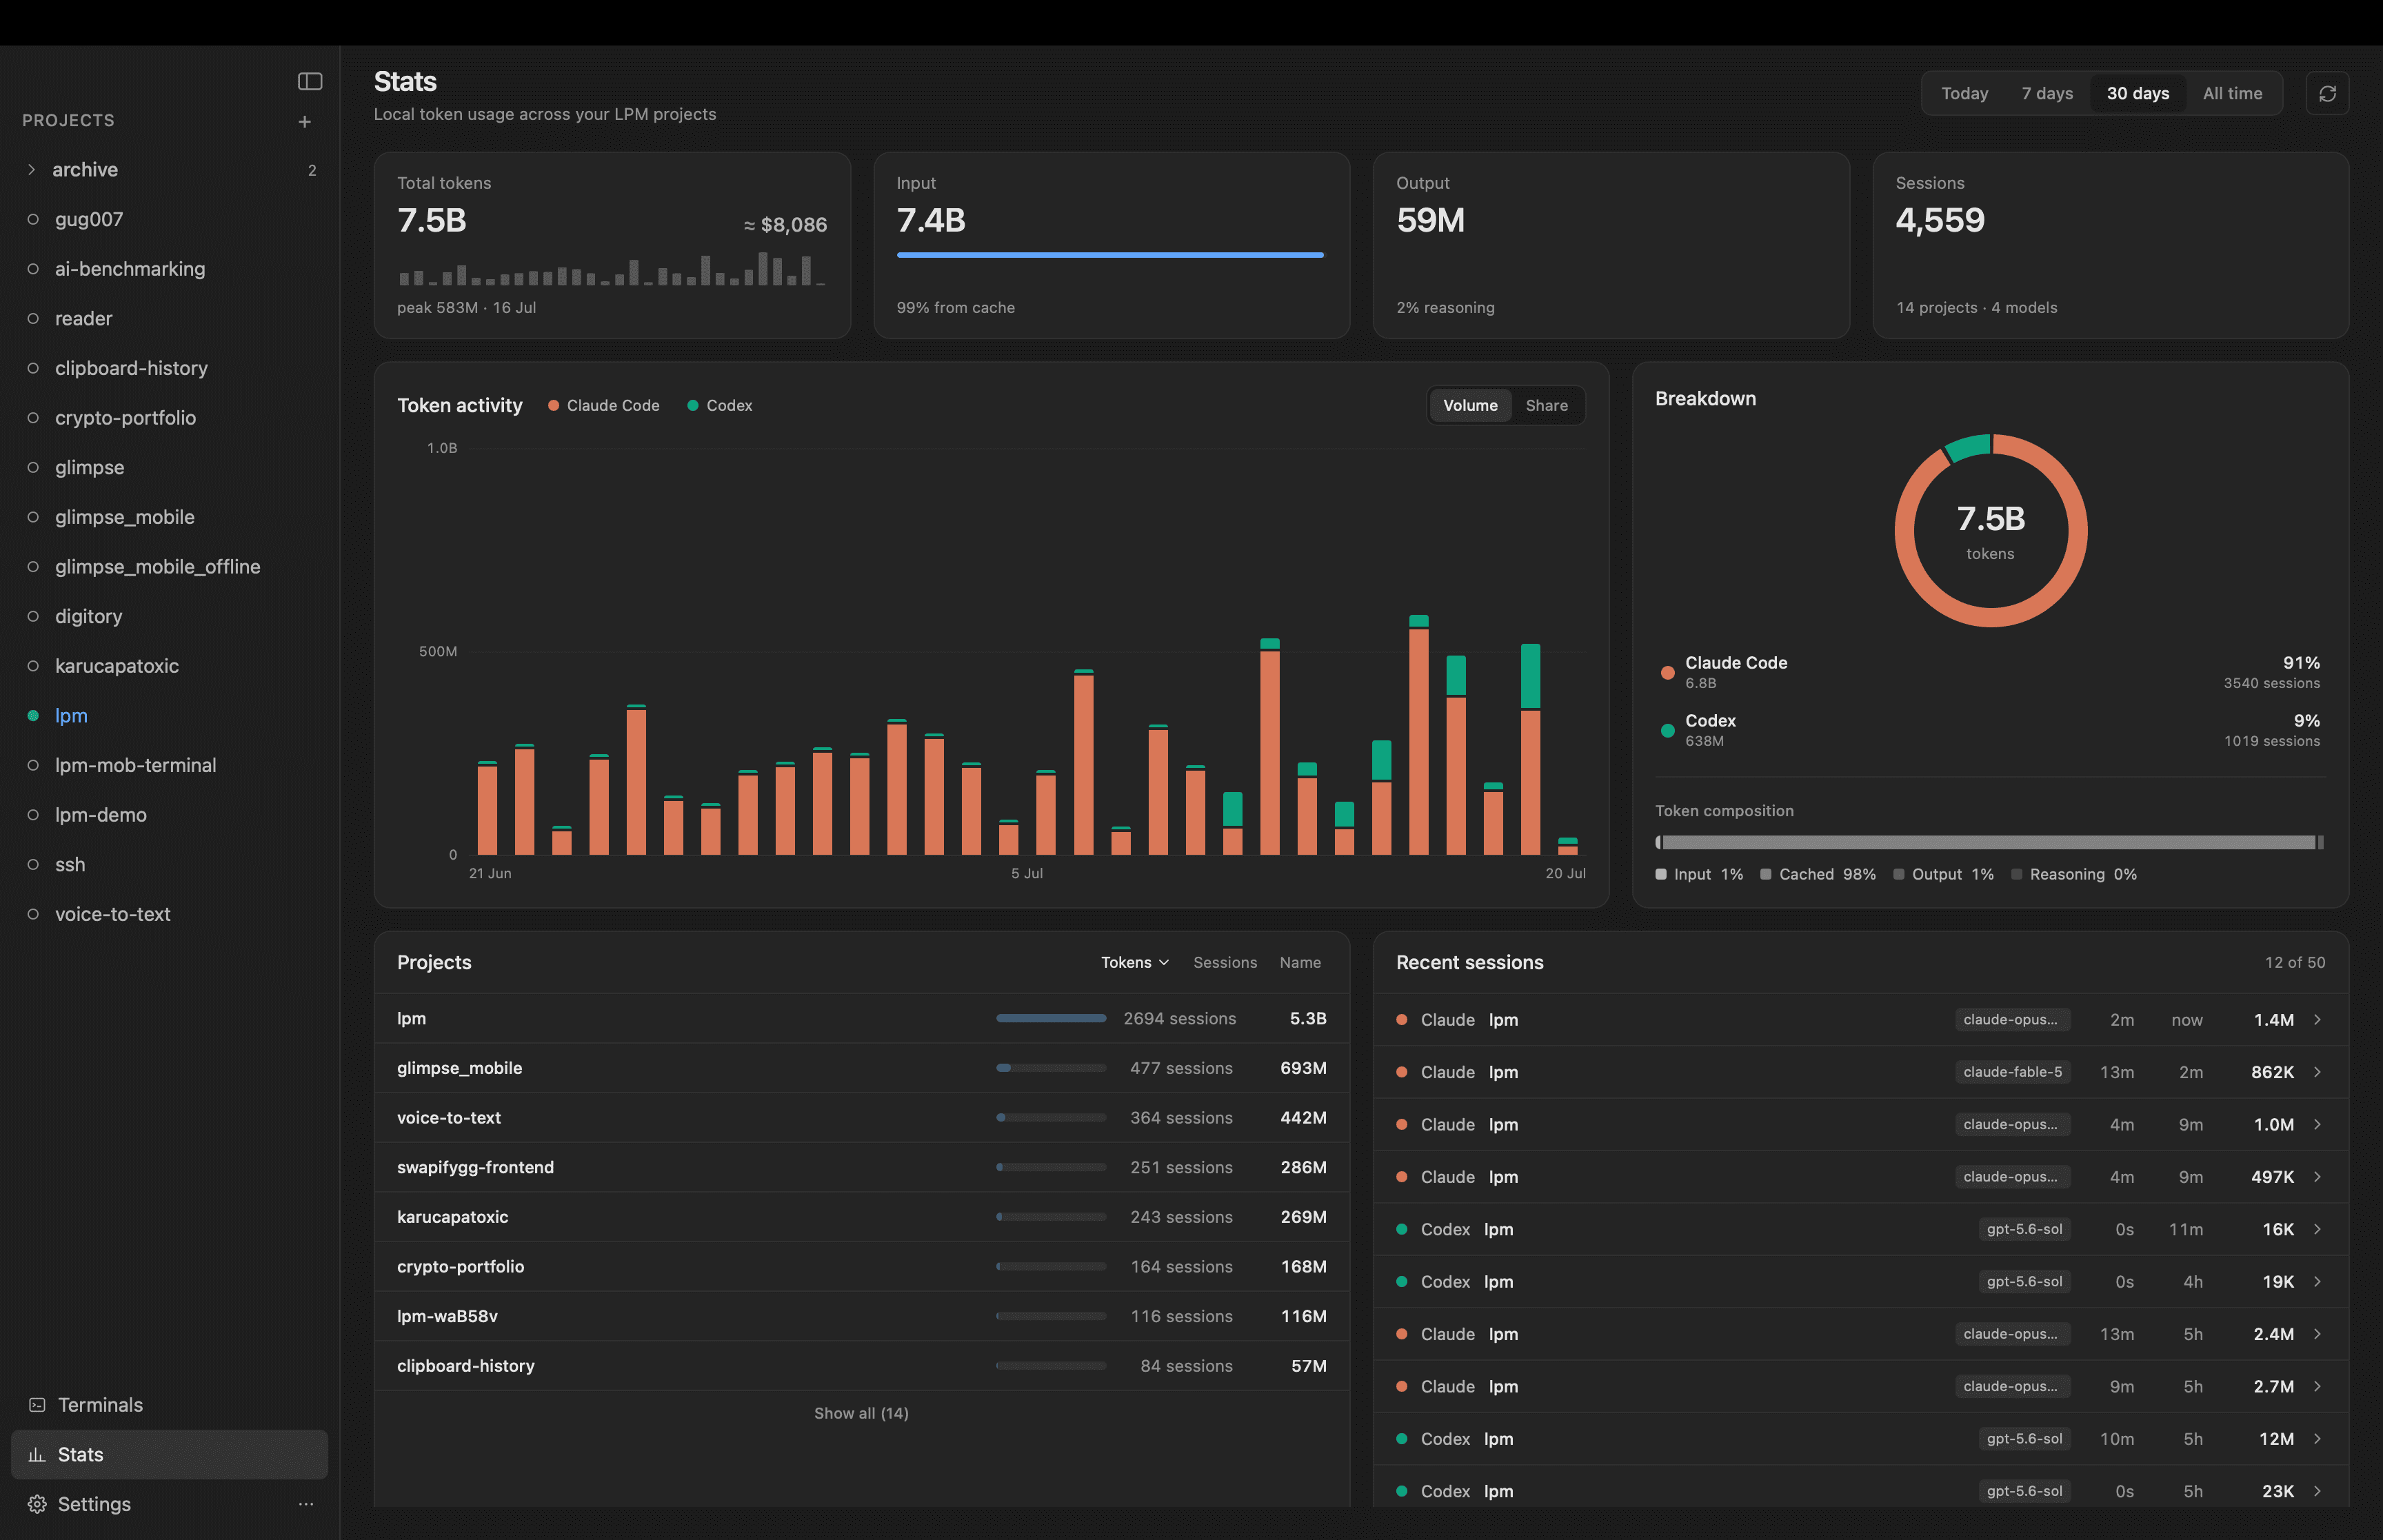Click the claude-fable-5 model tag
Screen dimensions: 2383x1540
2012,1072
